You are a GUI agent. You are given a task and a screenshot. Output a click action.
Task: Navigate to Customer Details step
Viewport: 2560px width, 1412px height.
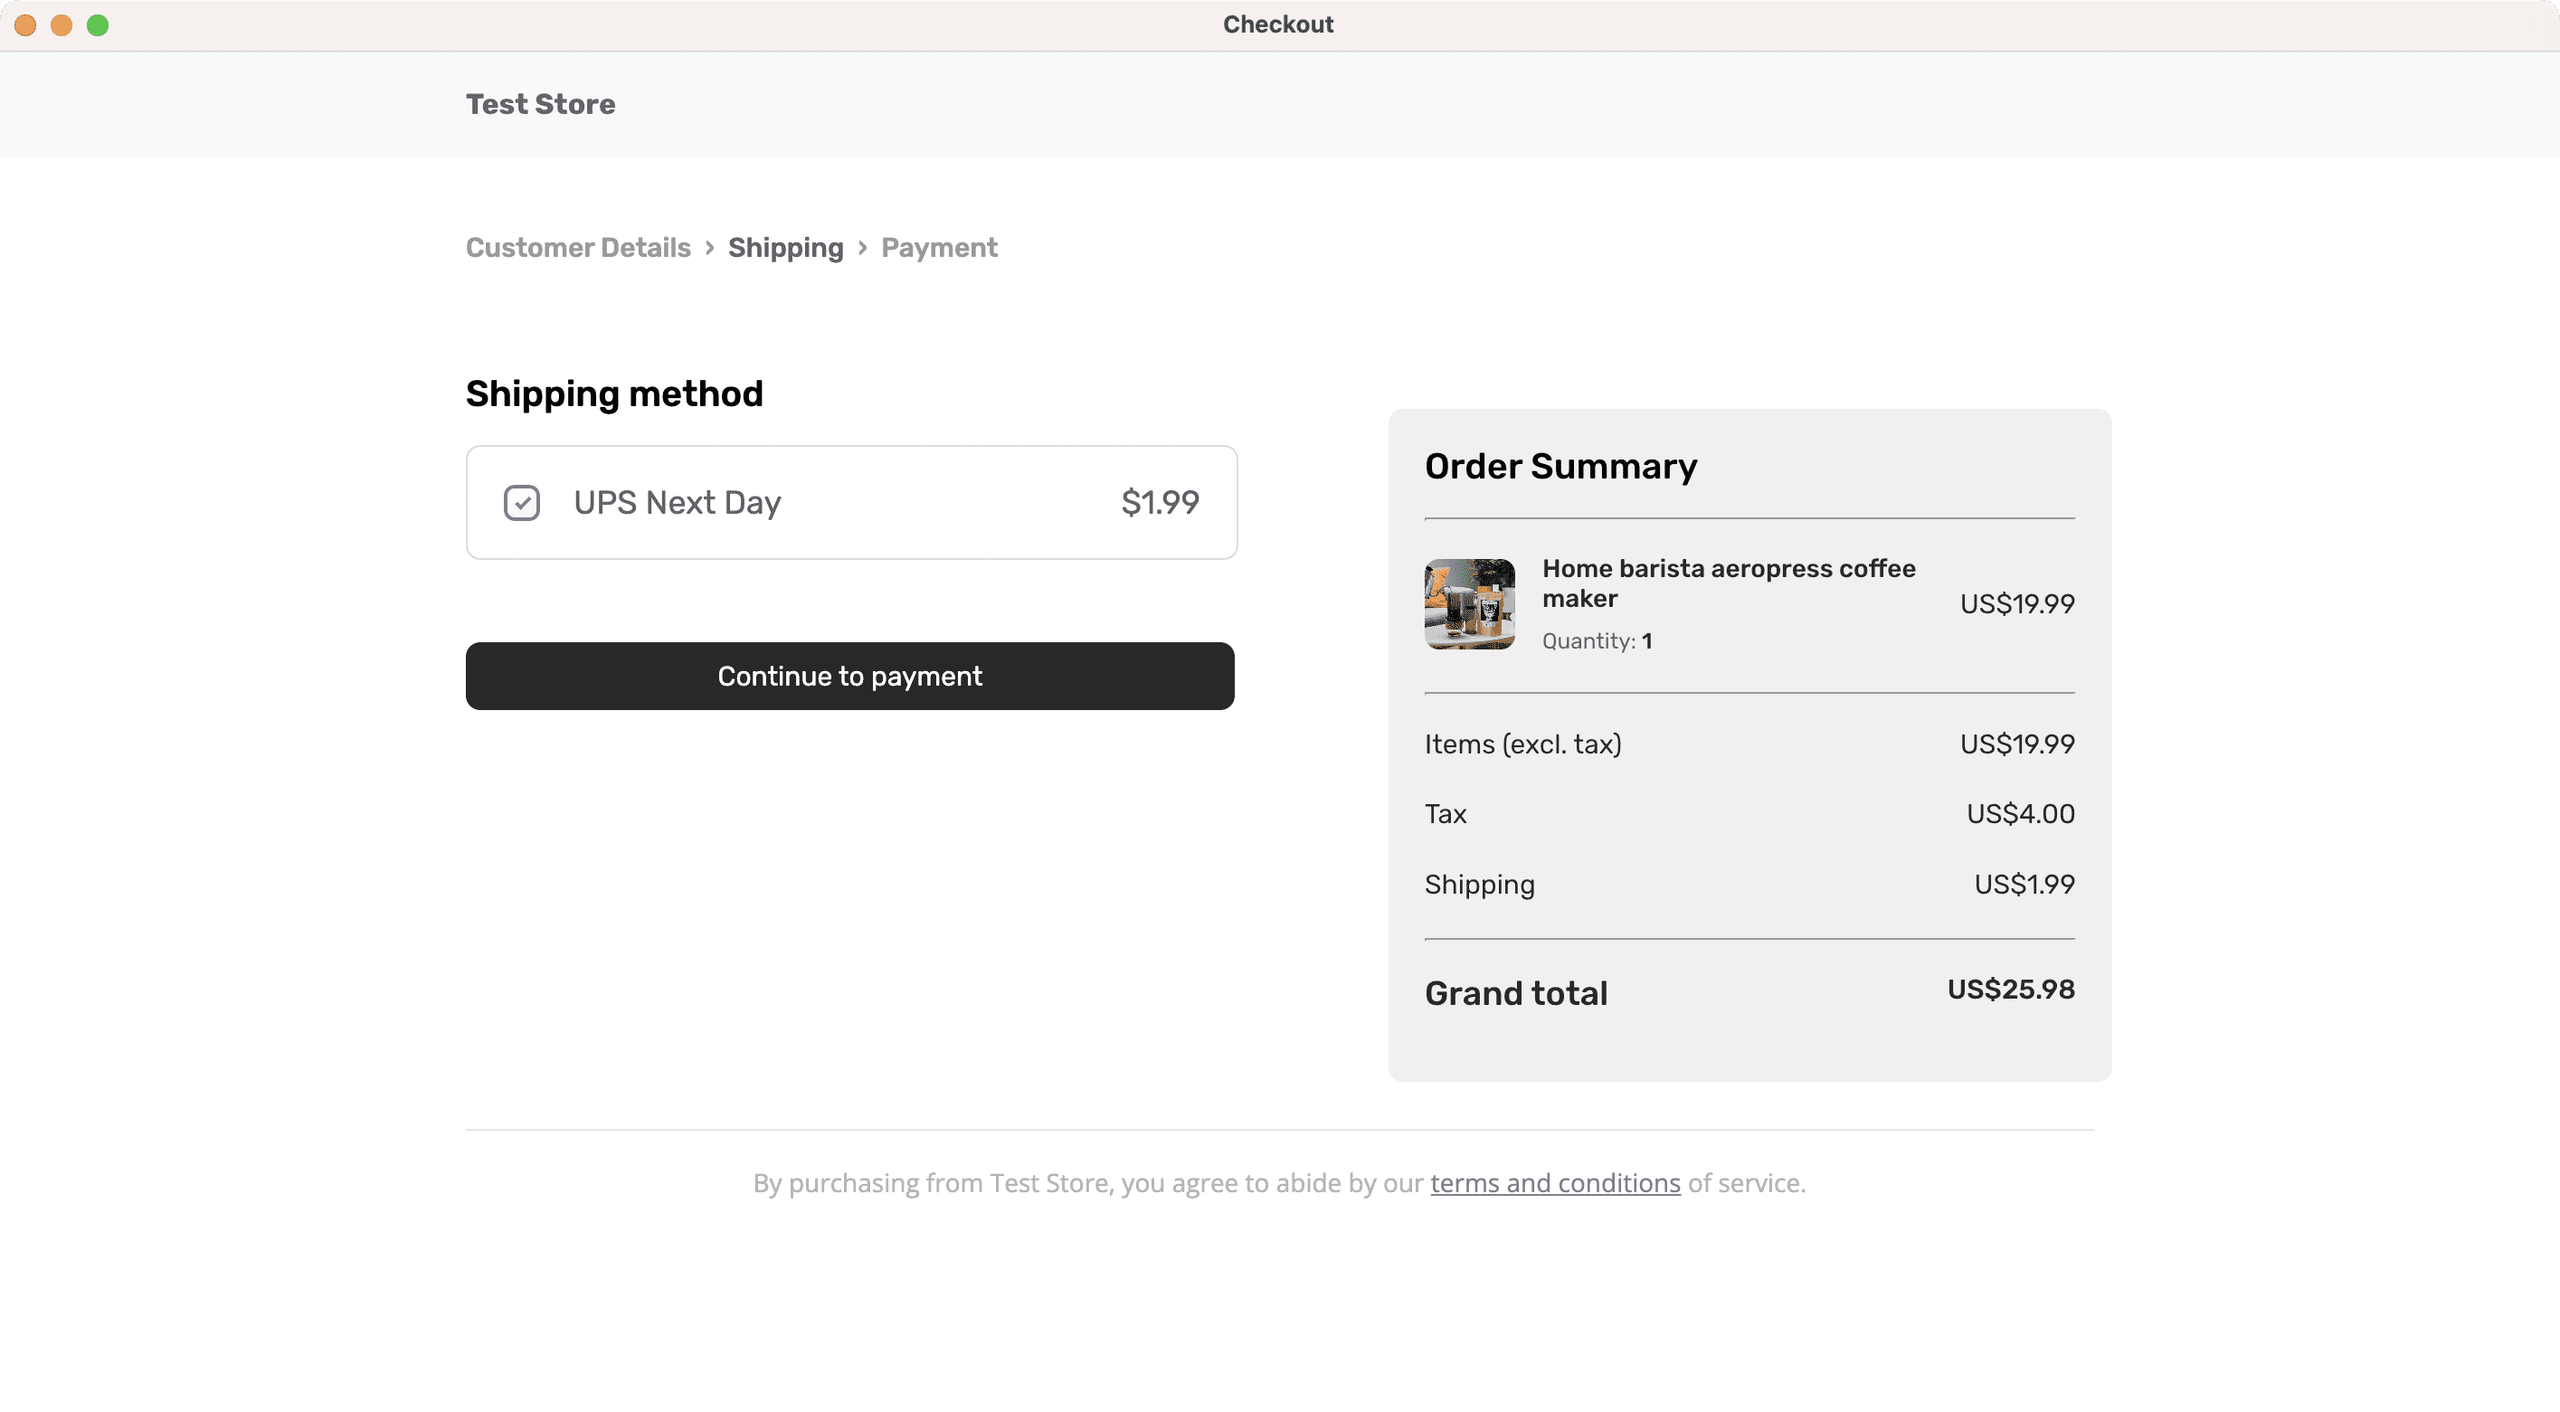pyautogui.click(x=578, y=247)
